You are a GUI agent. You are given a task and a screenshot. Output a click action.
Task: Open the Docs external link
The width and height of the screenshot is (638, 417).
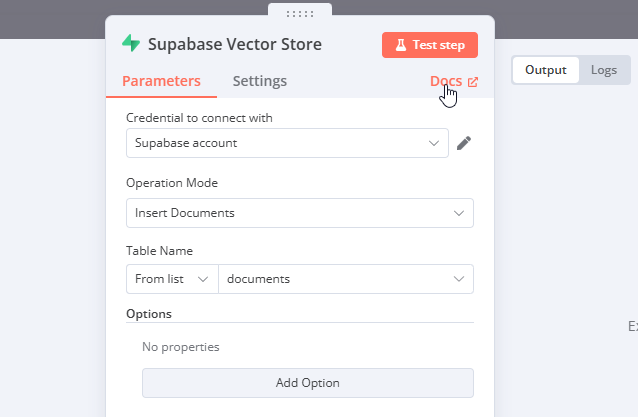(x=453, y=81)
